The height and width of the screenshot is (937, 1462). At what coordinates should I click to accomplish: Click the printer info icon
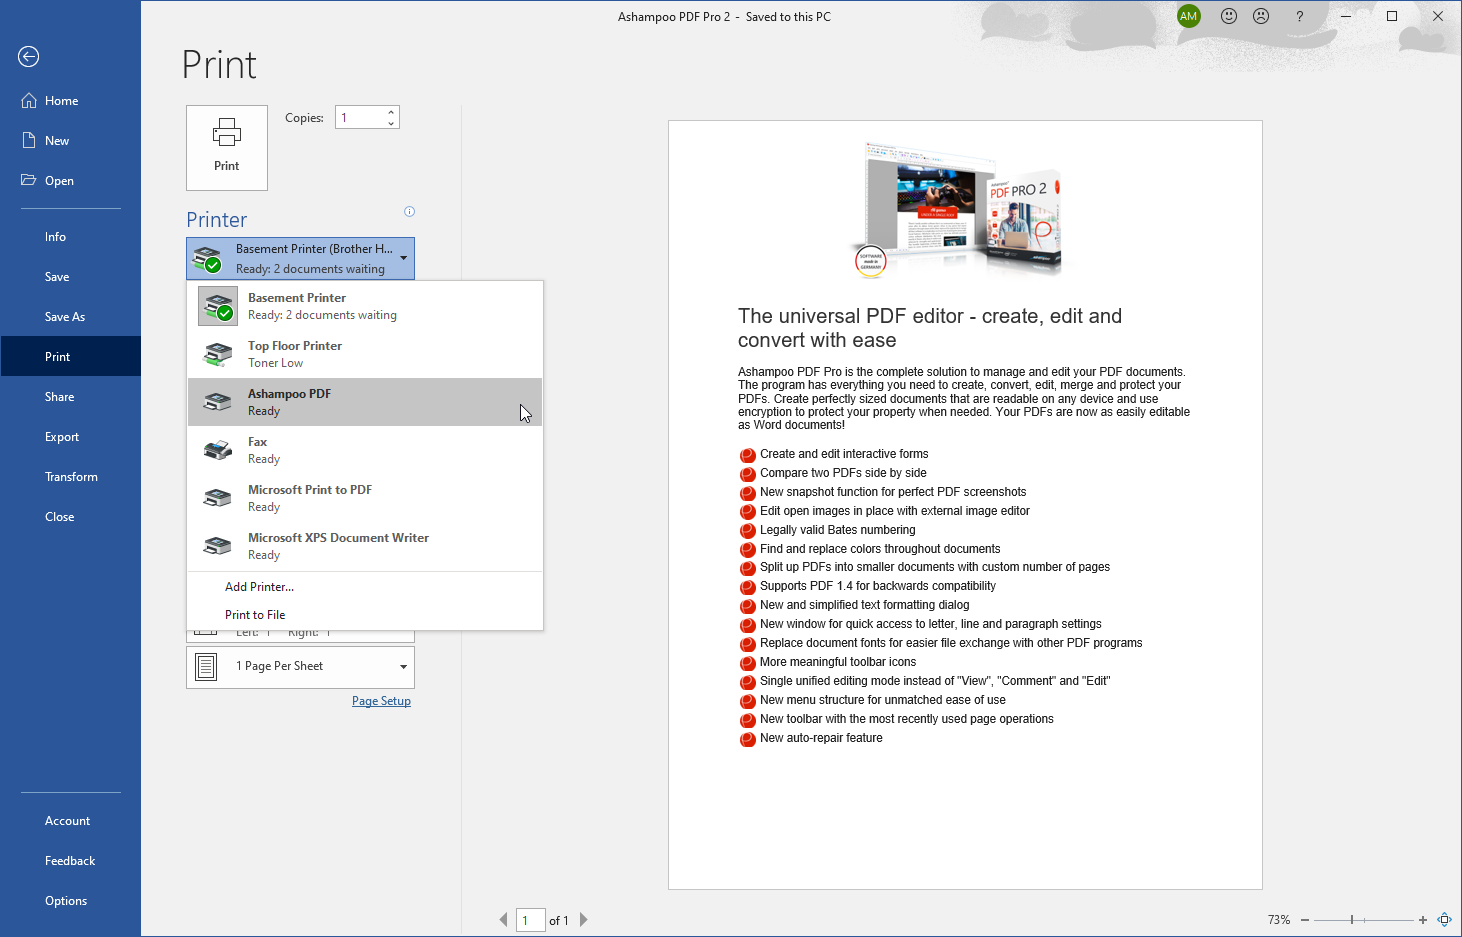pos(409,211)
